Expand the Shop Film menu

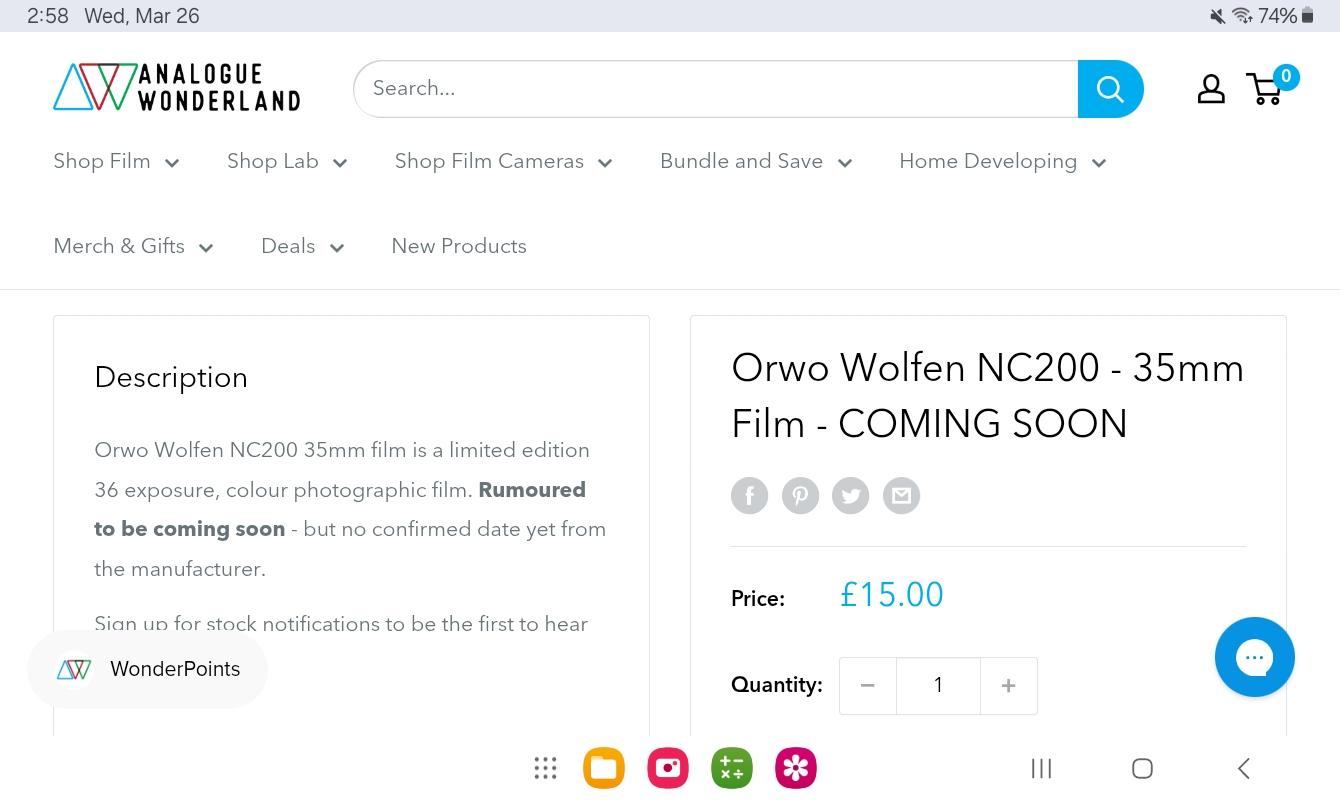click(116, 162)
